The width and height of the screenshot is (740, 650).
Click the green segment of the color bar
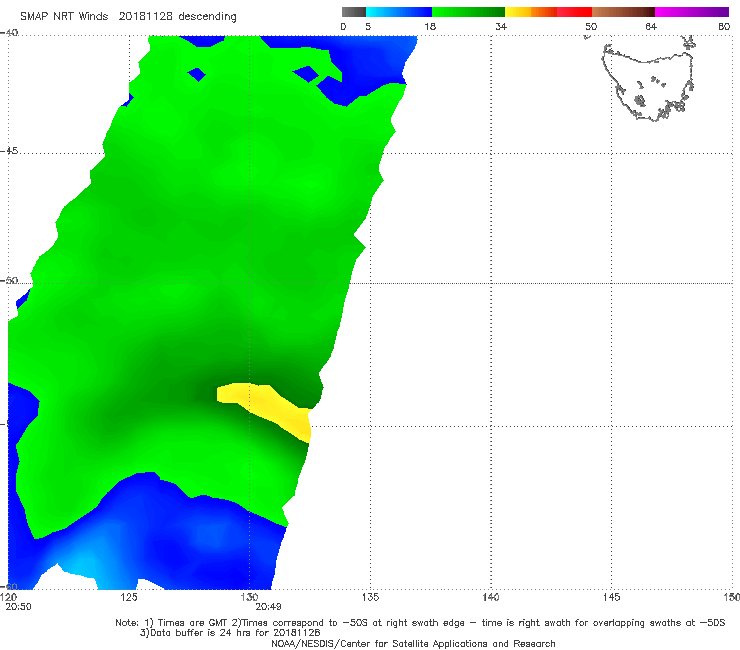click(x=468, y=12)
